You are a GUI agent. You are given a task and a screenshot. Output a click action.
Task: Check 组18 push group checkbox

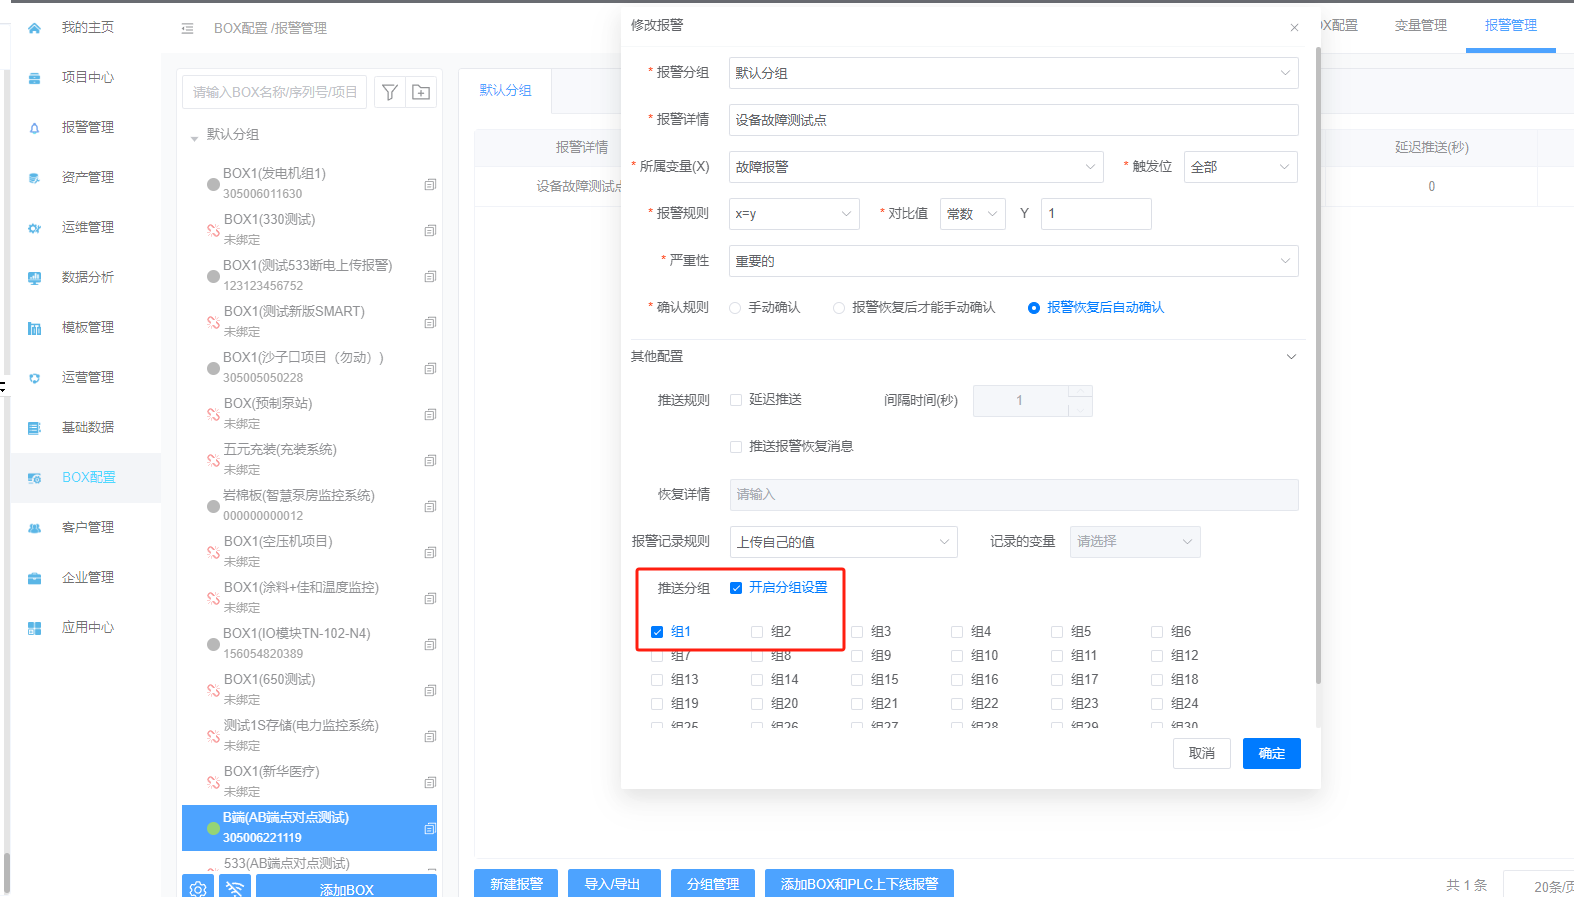tap(1157, 680)
